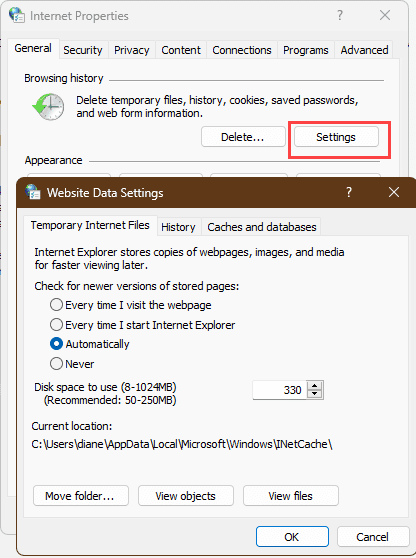Open Programs tab in Internet Properties
Image resolution: width=416 pixels, height=558 pixels.
(306, 50)
